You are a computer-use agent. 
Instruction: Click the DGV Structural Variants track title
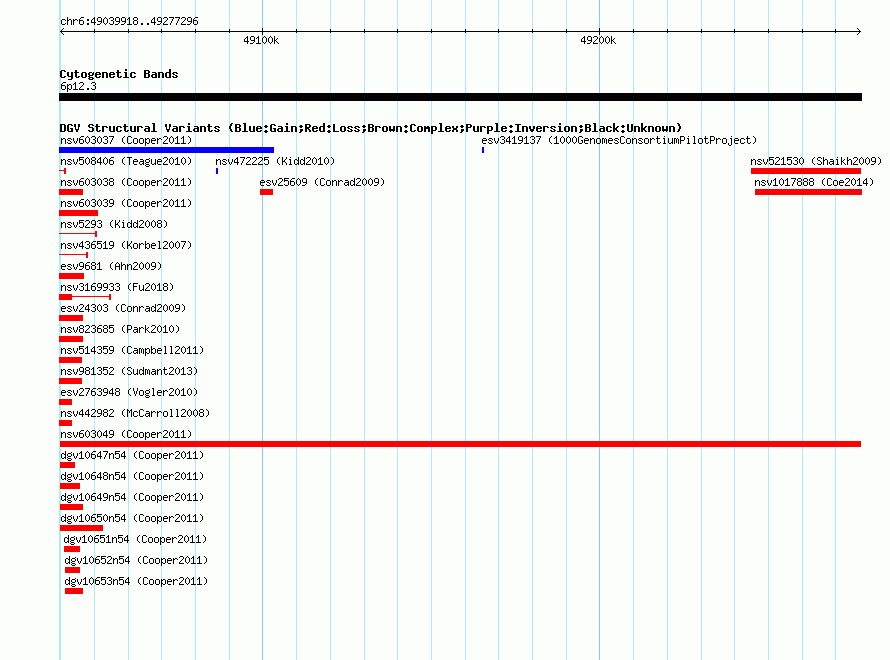point(371,128)
